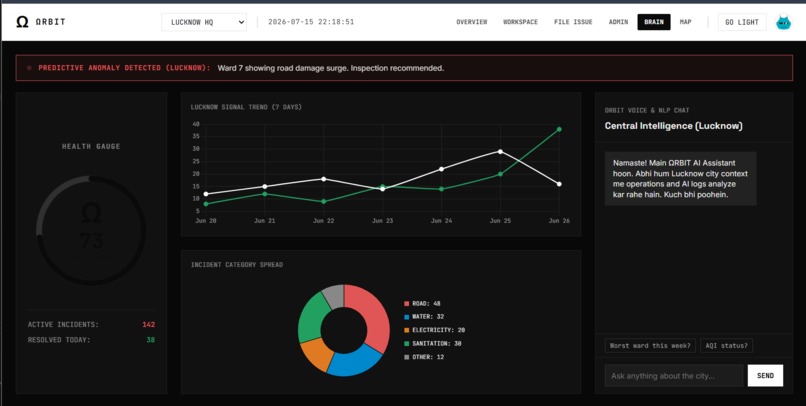Viewport: 806px width, 406px height.
Task: Choose 'Worst ward this week?' suggestion
Action: tap(650, 346)
